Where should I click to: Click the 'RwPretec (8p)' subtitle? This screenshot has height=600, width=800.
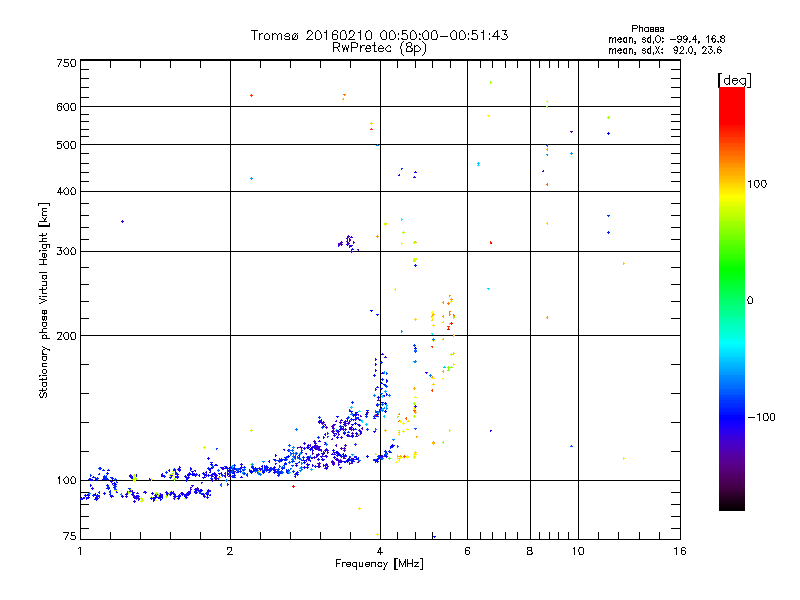379,48
